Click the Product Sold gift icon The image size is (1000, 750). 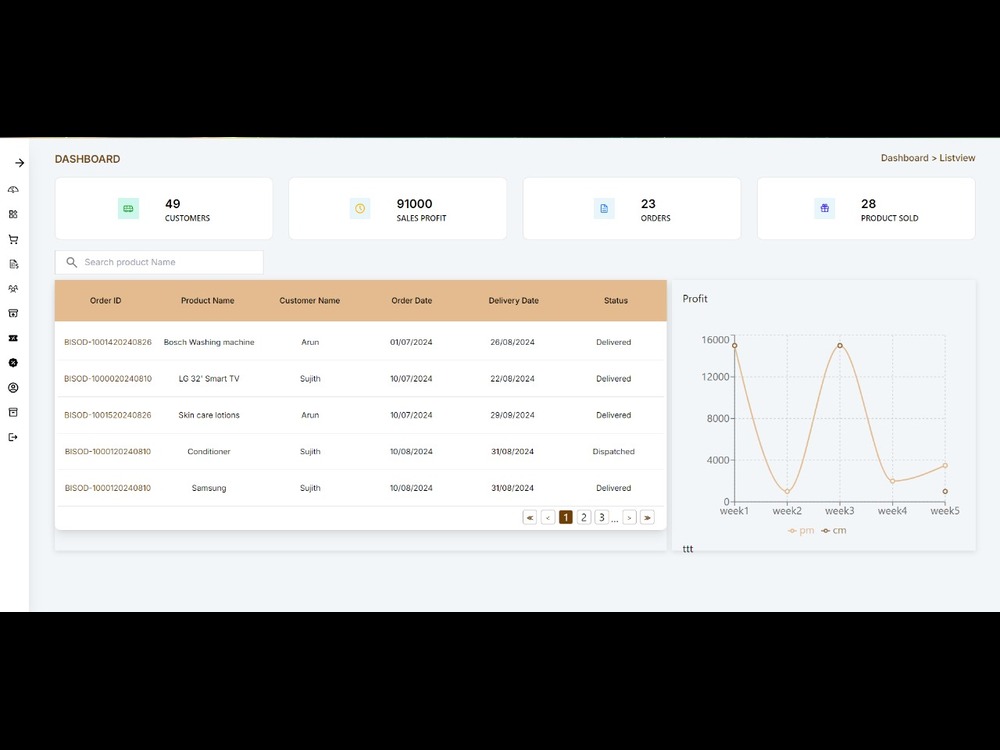(825, 209)
